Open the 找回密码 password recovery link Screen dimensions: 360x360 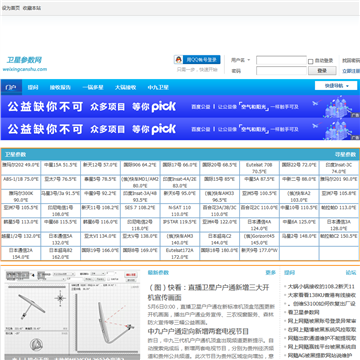click(351, 61)
